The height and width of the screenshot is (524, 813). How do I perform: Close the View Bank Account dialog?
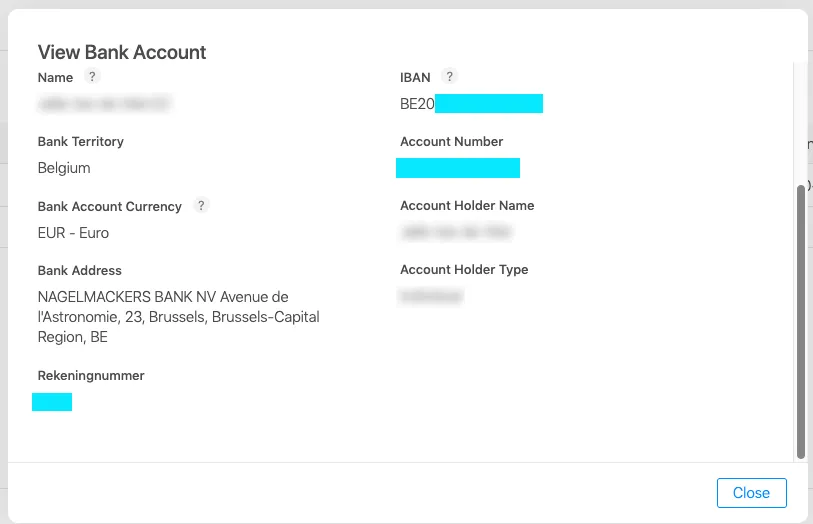click(751, 493)
